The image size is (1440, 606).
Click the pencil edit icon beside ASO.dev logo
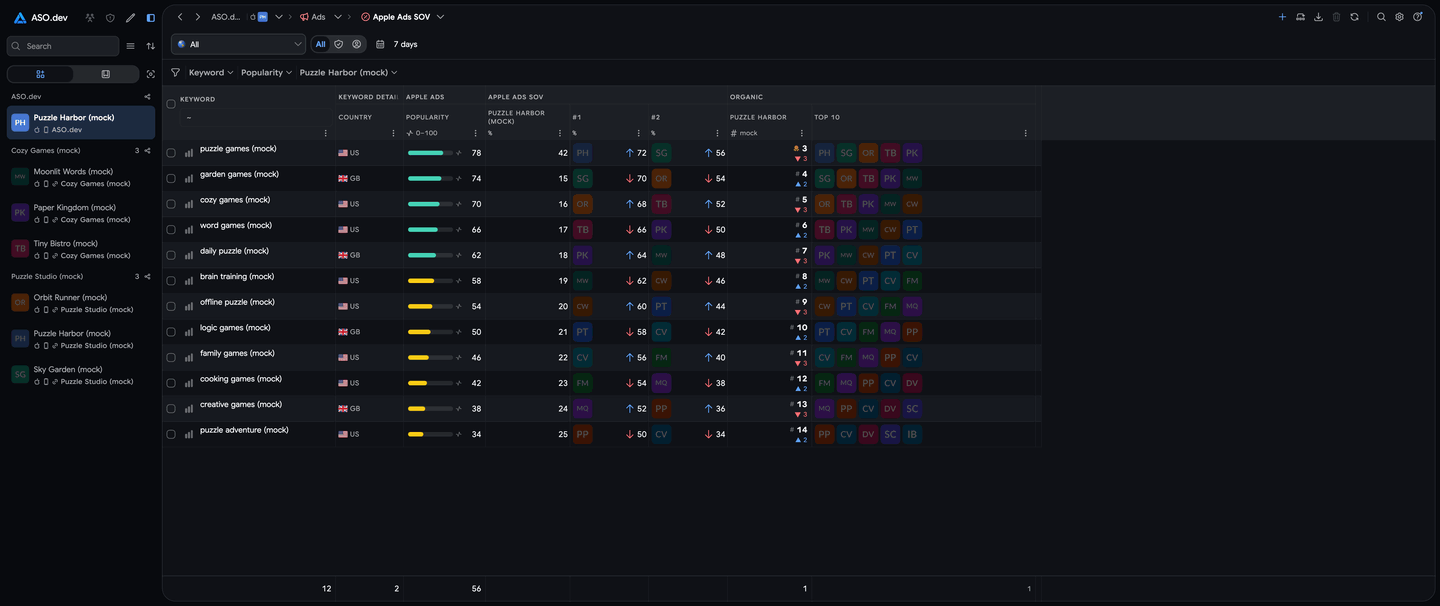coord(130,18)
